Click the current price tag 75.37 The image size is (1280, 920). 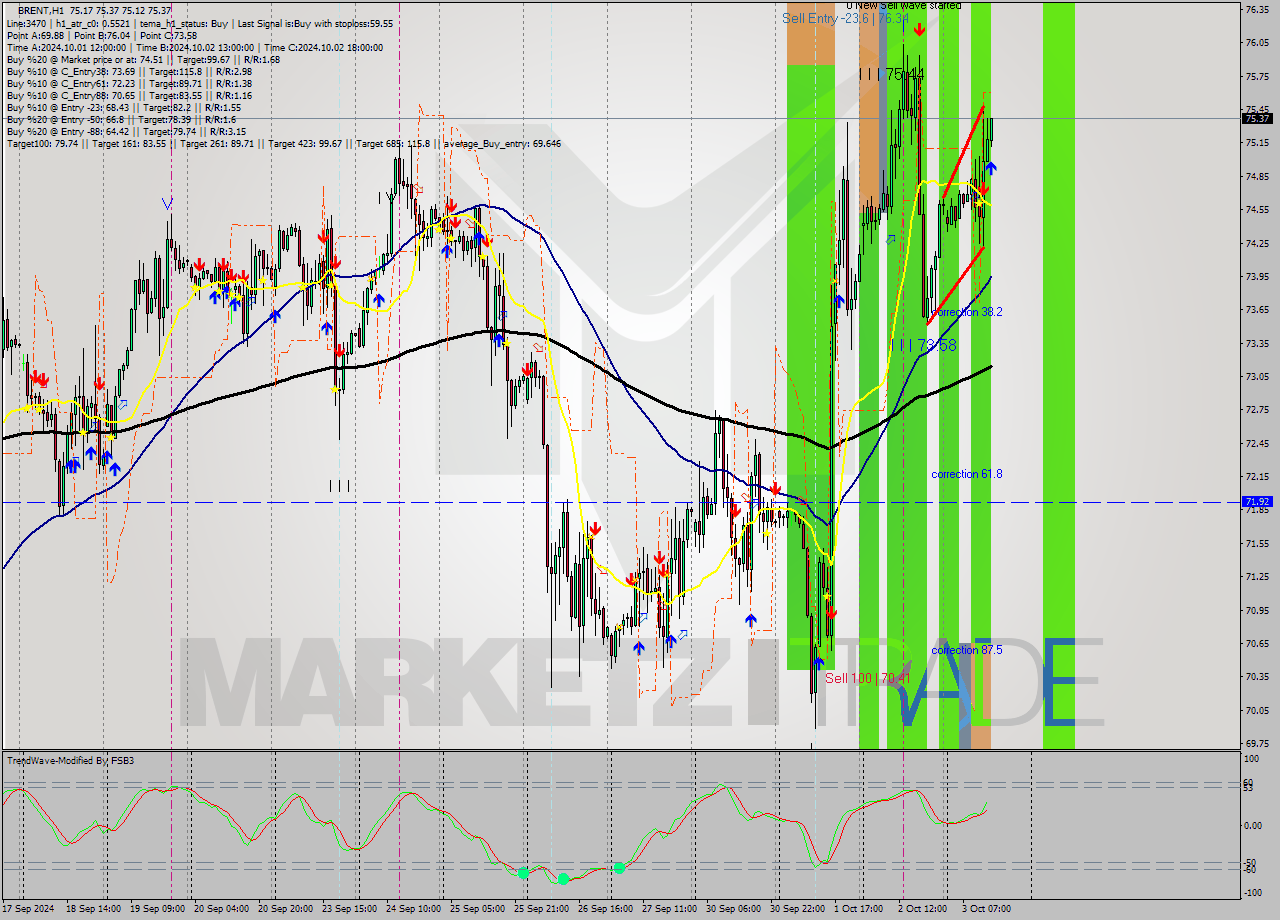(x=1256, y=118)
